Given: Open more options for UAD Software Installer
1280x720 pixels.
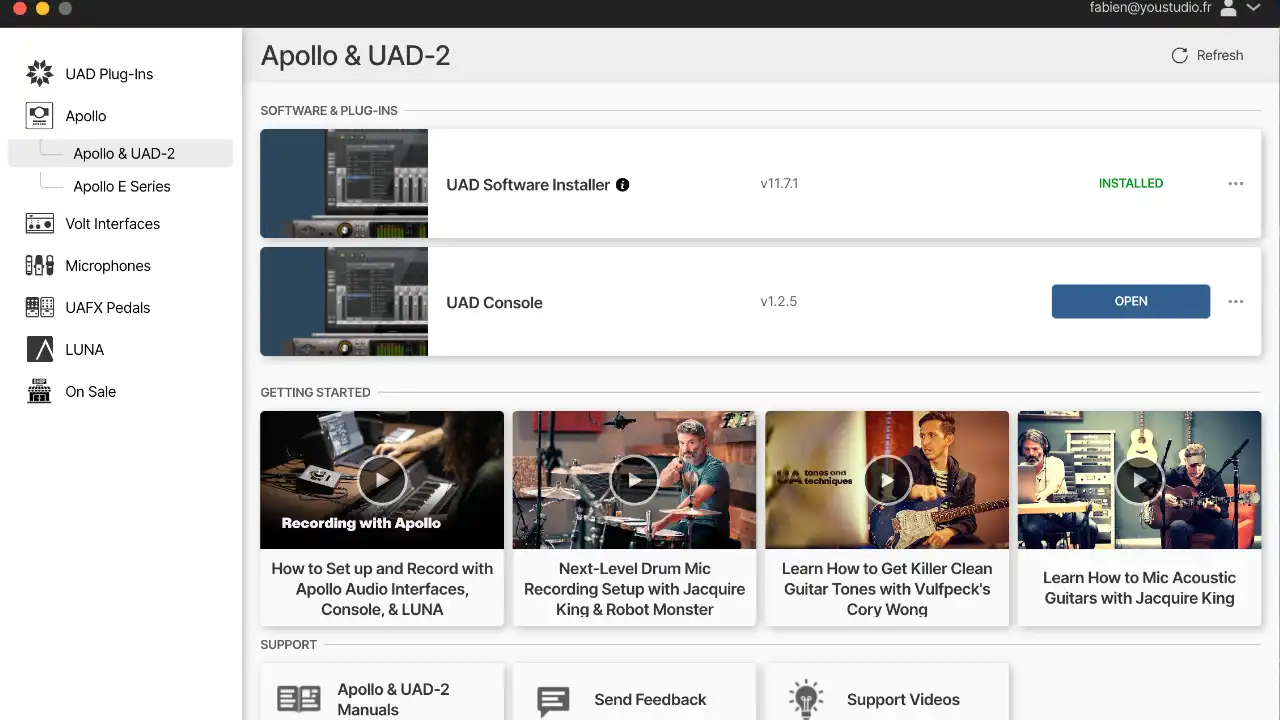Looking at the screenshot, I should tap(1236, 183).
